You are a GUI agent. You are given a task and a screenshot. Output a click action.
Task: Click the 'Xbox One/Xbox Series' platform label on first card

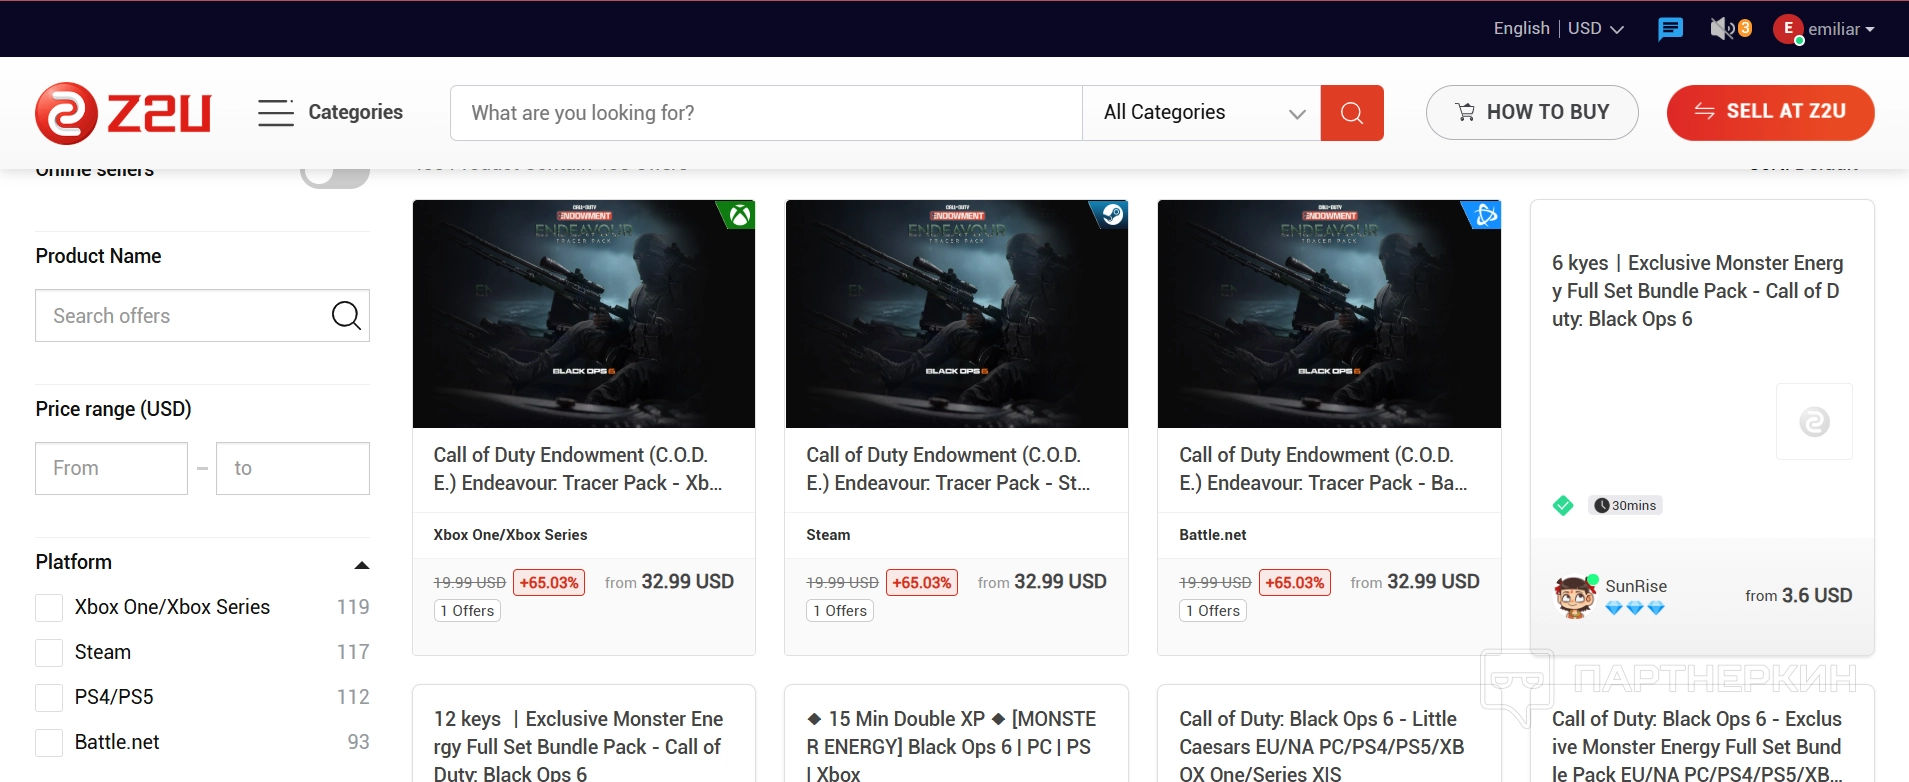(510, 535)
